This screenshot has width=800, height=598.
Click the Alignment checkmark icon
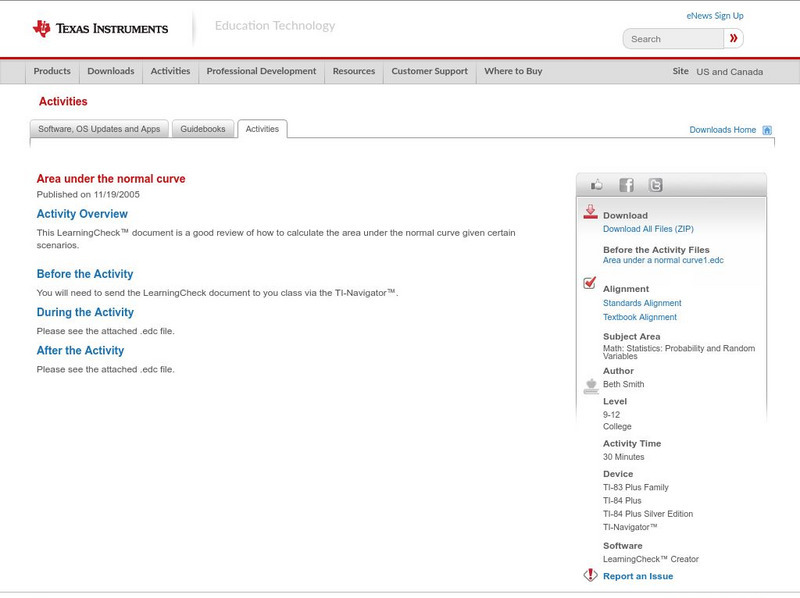pyautogui.click(x=590, y=284)
